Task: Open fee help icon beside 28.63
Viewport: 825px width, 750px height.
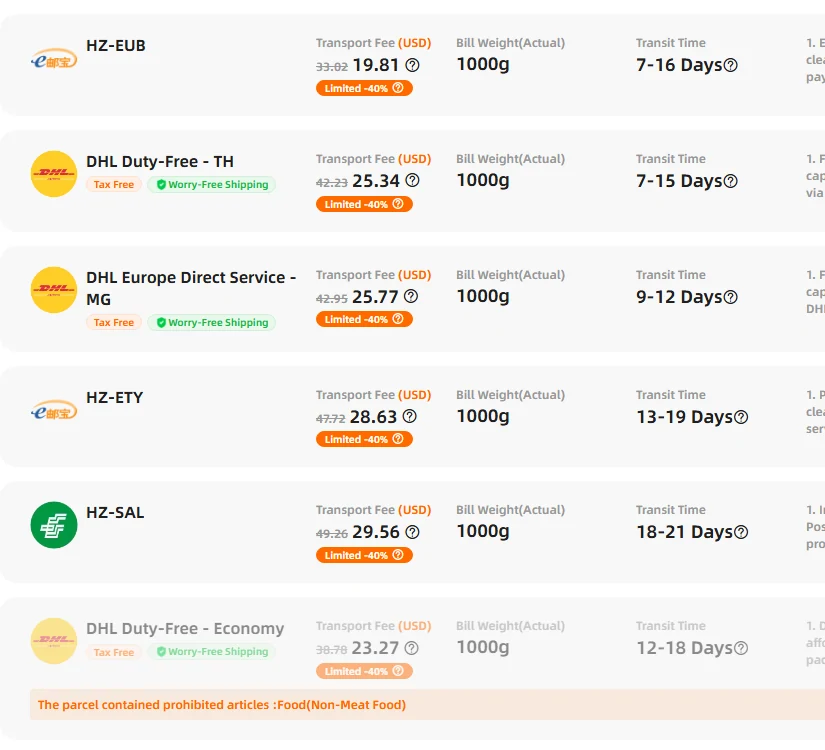Action: (x=409, y=416)
